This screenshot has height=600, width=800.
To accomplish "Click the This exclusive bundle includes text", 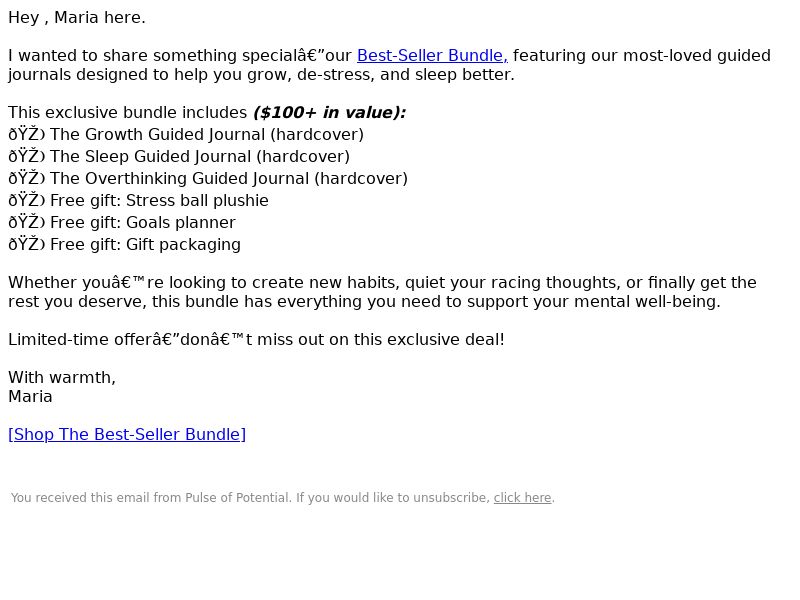I will tap(128, 112).
